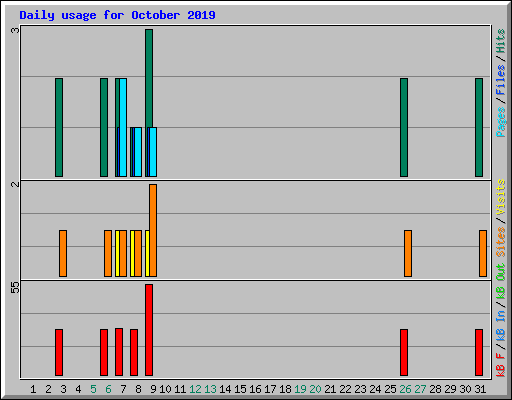The height and width of the screenshot is (400, 512).
Task: Click day "15" label on the date axis
Action: tap(240, 389)
